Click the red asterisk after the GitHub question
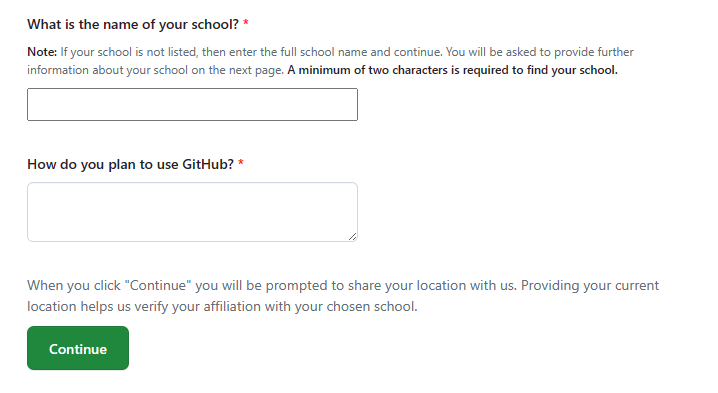The width and height of the screenshot is (718, 393). [x=241, y=163]
